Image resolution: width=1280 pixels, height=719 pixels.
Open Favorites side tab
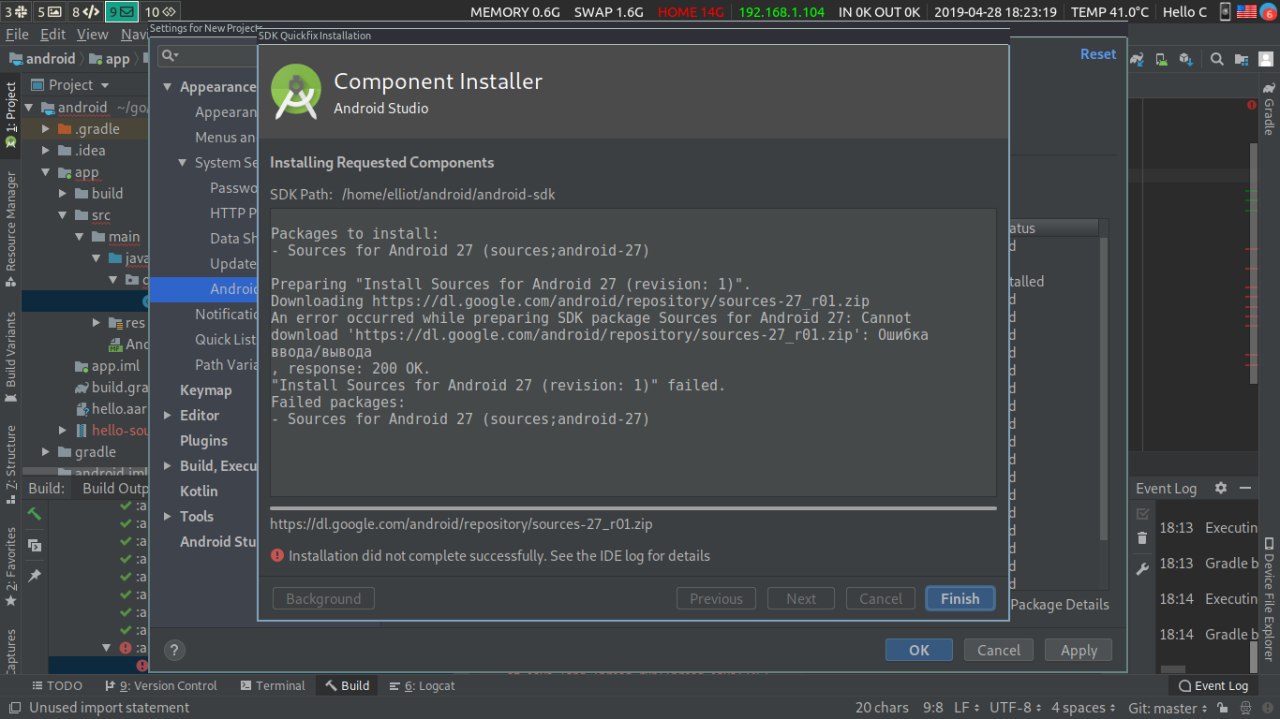click(x=11, y=567)
